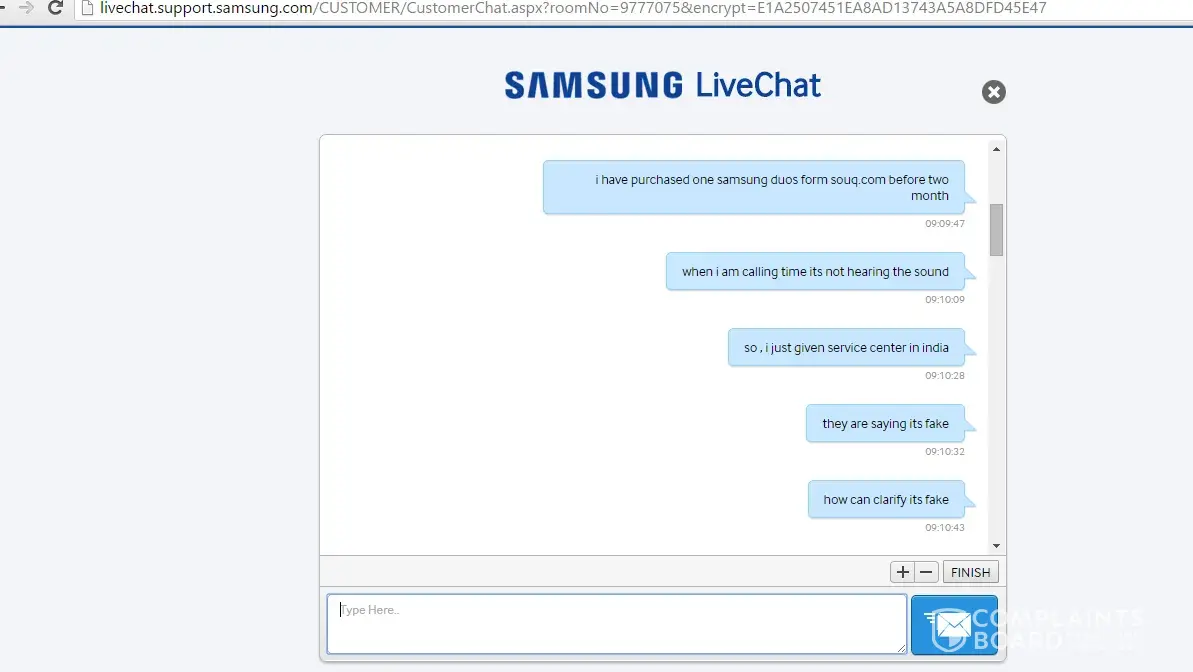Click the FINISH button to end chat
The image size is (1193, 672).
tap(970, 572)
